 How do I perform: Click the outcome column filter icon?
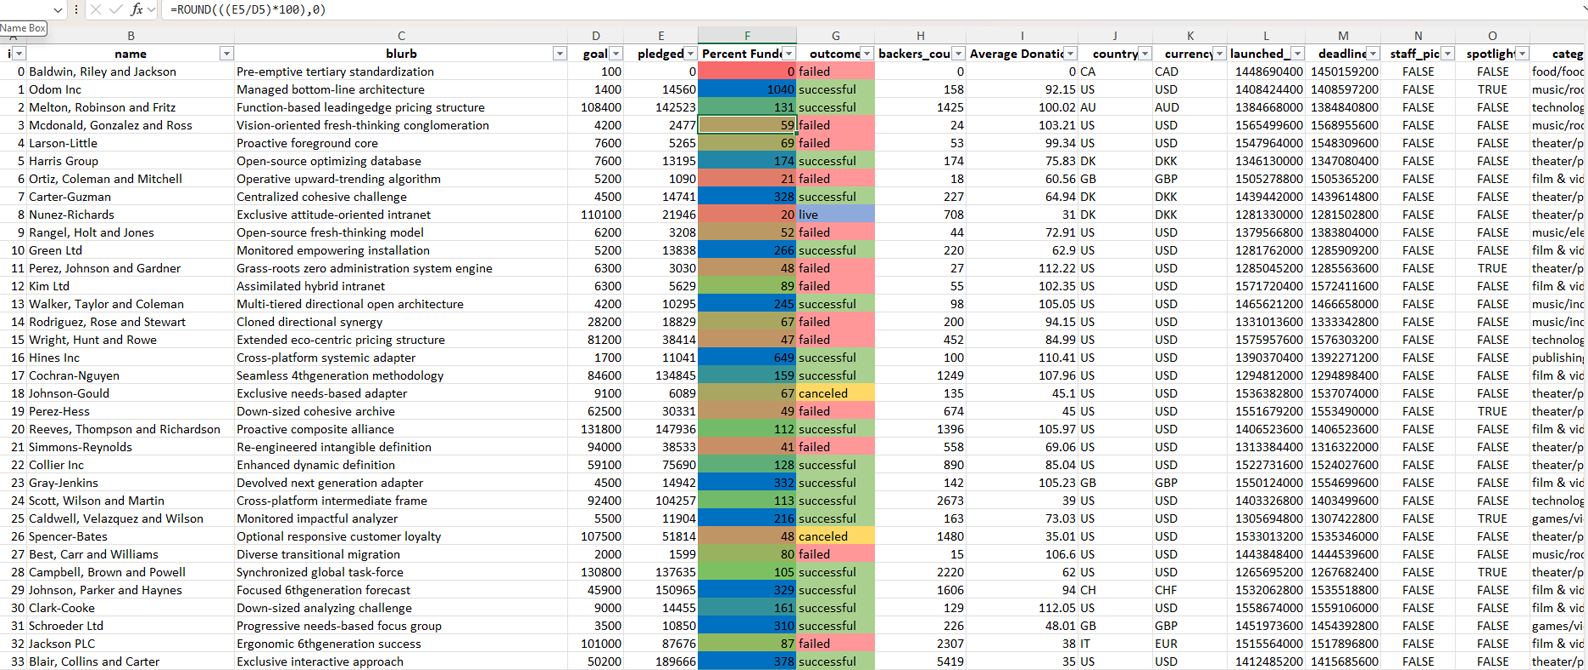click(x=866, y=54)
